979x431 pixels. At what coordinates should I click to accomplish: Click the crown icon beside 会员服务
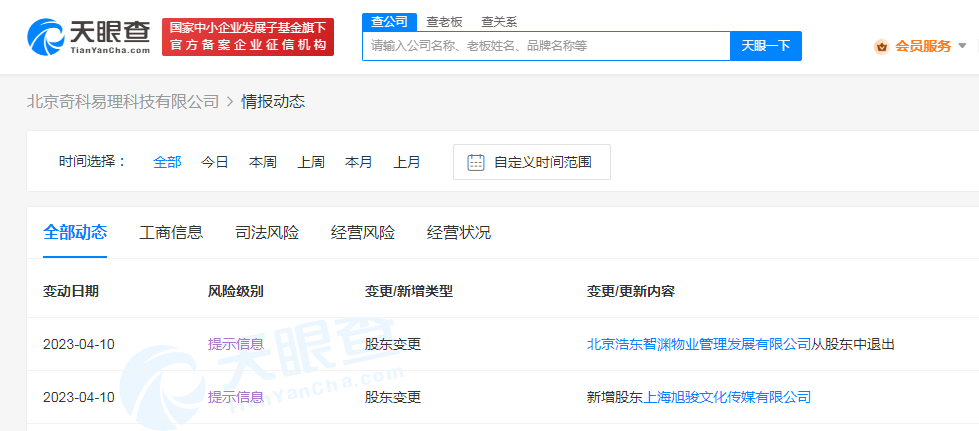882,46
